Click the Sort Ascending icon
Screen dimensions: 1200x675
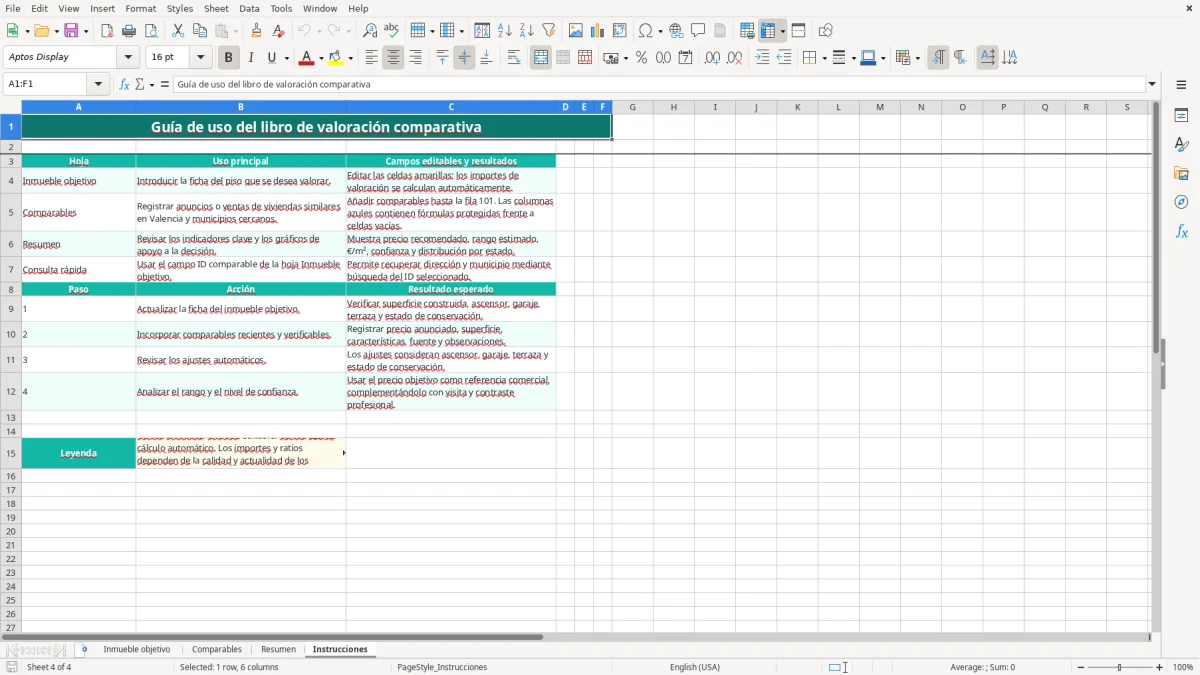(x=505, y=31)
